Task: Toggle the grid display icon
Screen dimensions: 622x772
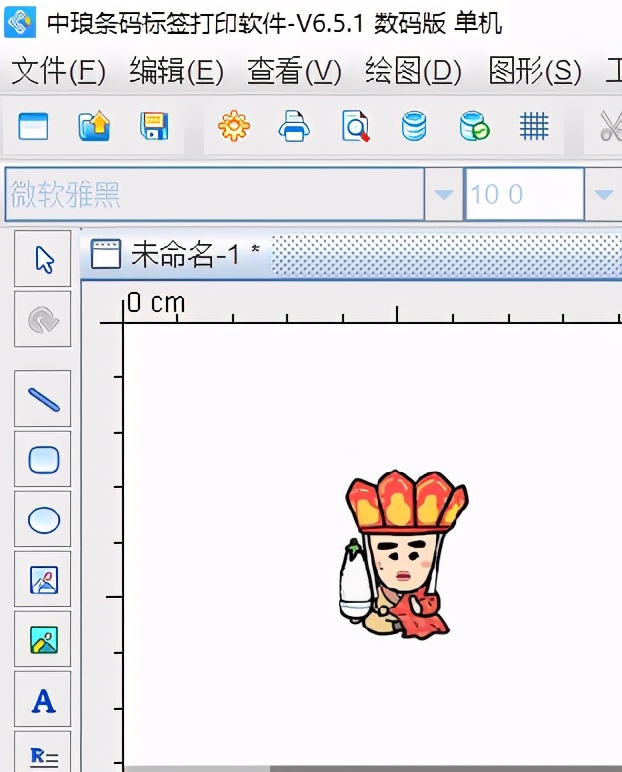Action: [x=534, y=126]
